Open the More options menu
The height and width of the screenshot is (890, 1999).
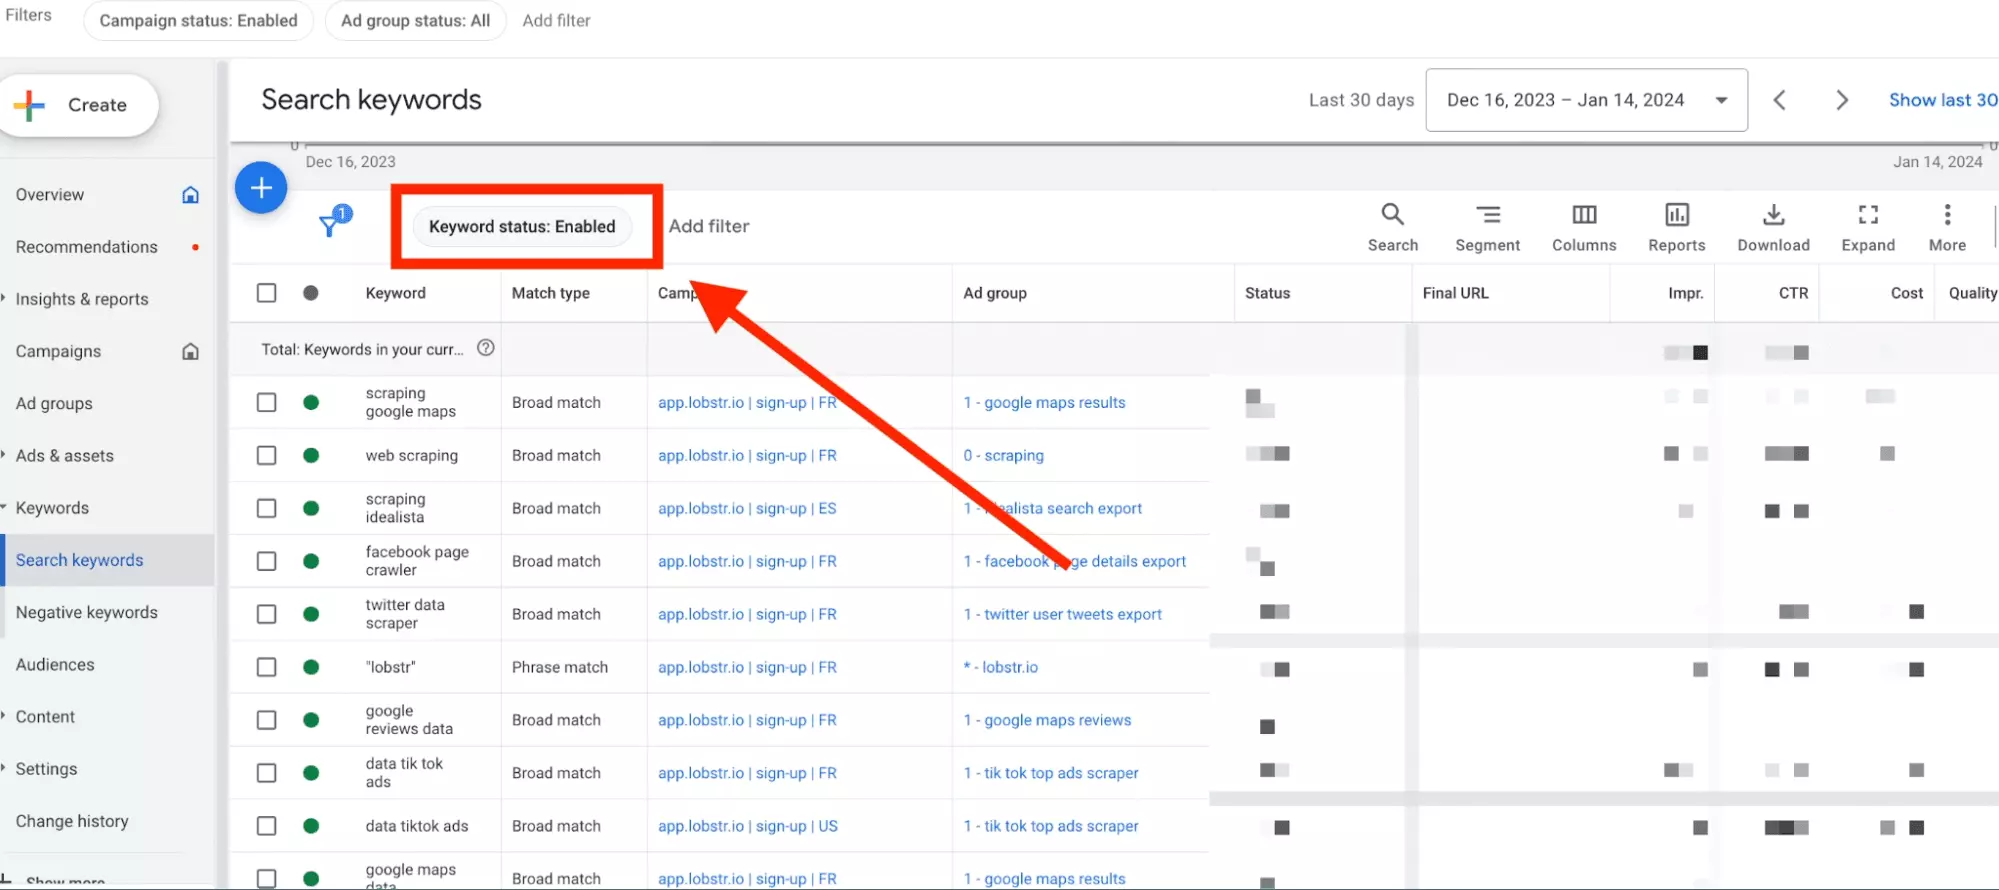point(1946,215)
